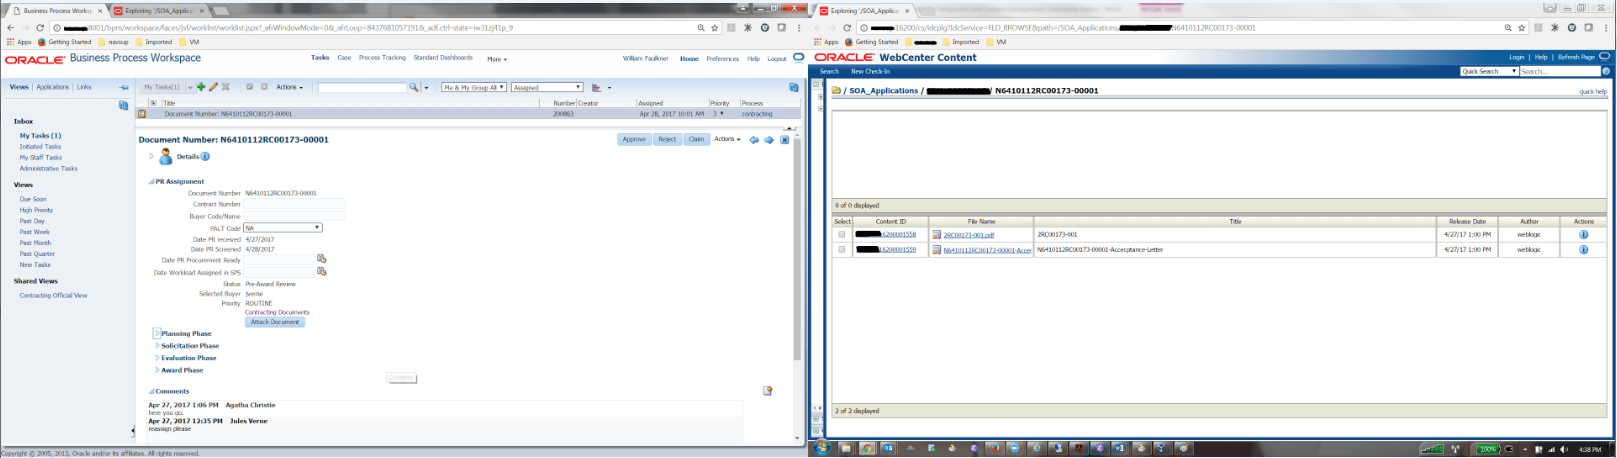Open worklist toolbar Actions dropdown
Viewport: 1617px width, 458px height.
click(x=289, y=87)
